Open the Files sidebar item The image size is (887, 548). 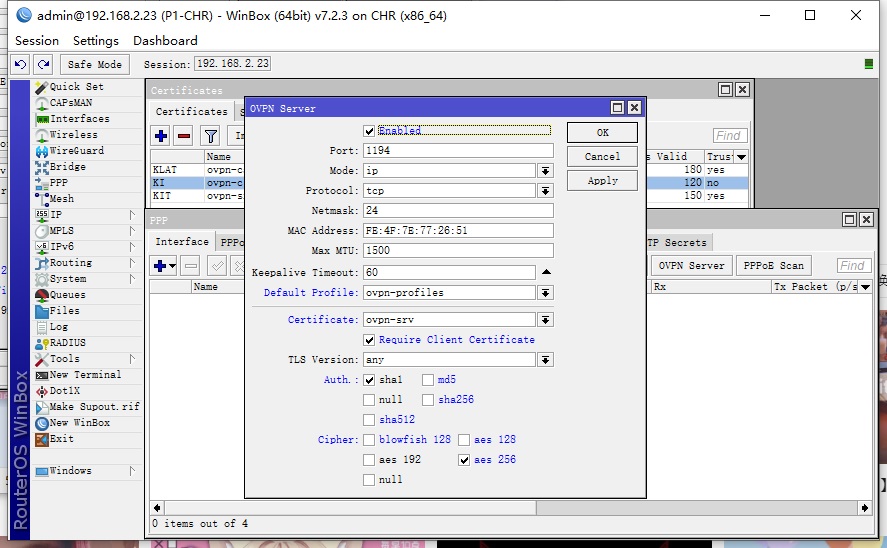coord(64,311)
